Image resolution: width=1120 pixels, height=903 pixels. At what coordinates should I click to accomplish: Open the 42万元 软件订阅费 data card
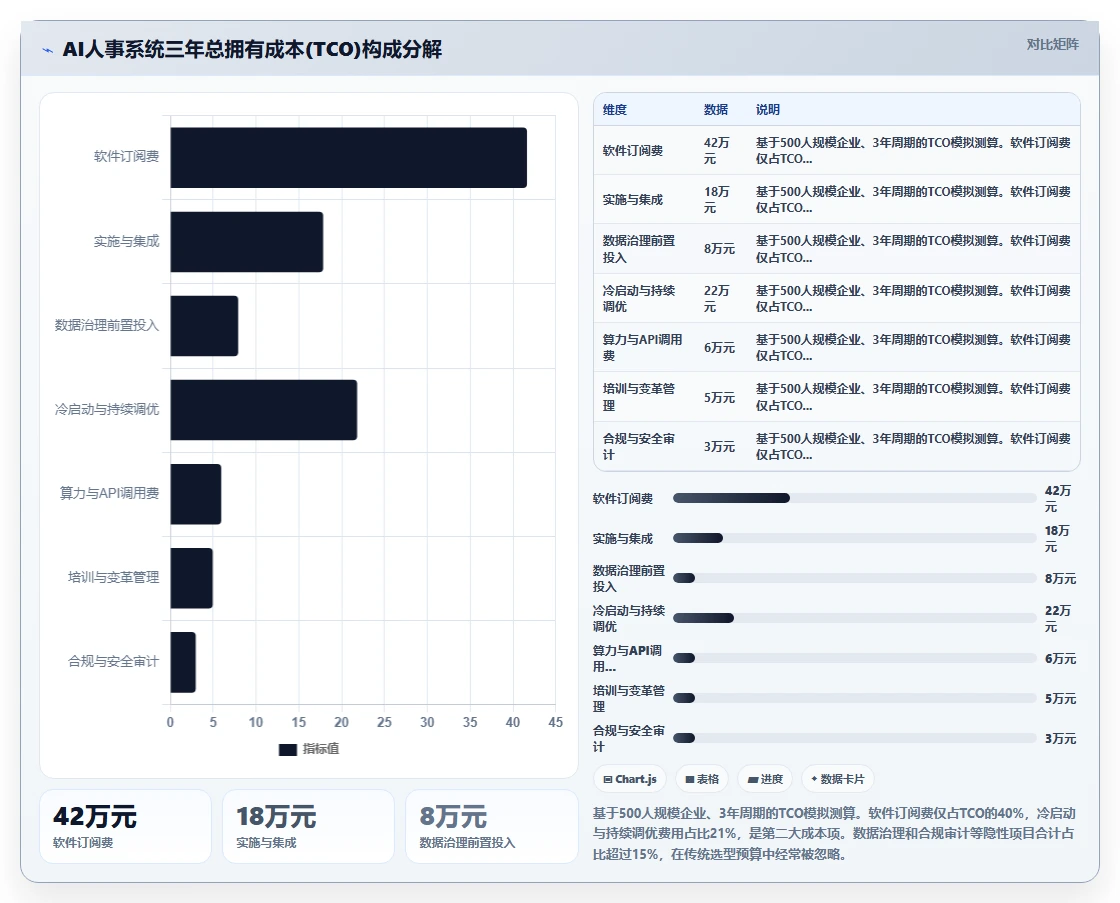coord(126,827)
